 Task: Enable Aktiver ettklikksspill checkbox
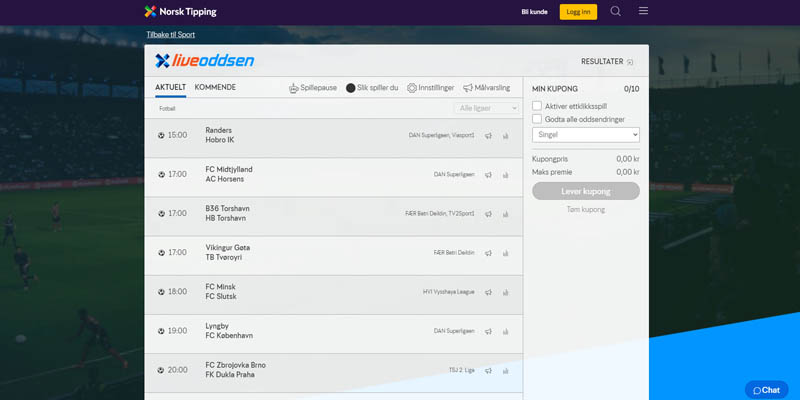537,106
